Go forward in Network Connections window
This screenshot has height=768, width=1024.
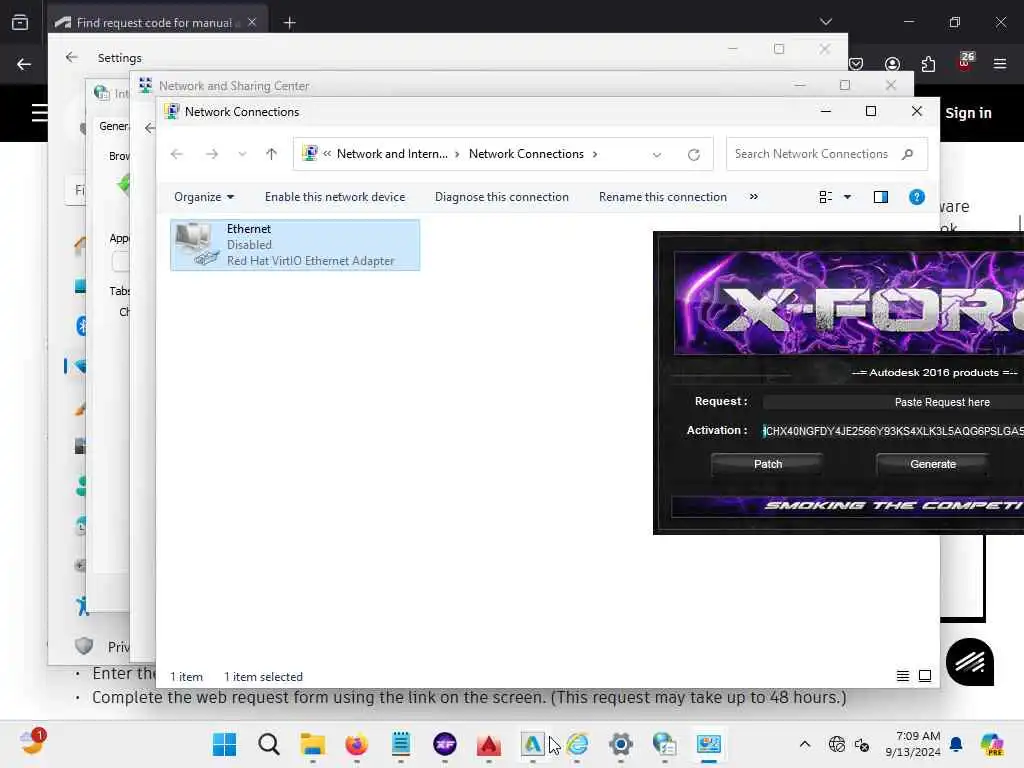click(212, 154)
